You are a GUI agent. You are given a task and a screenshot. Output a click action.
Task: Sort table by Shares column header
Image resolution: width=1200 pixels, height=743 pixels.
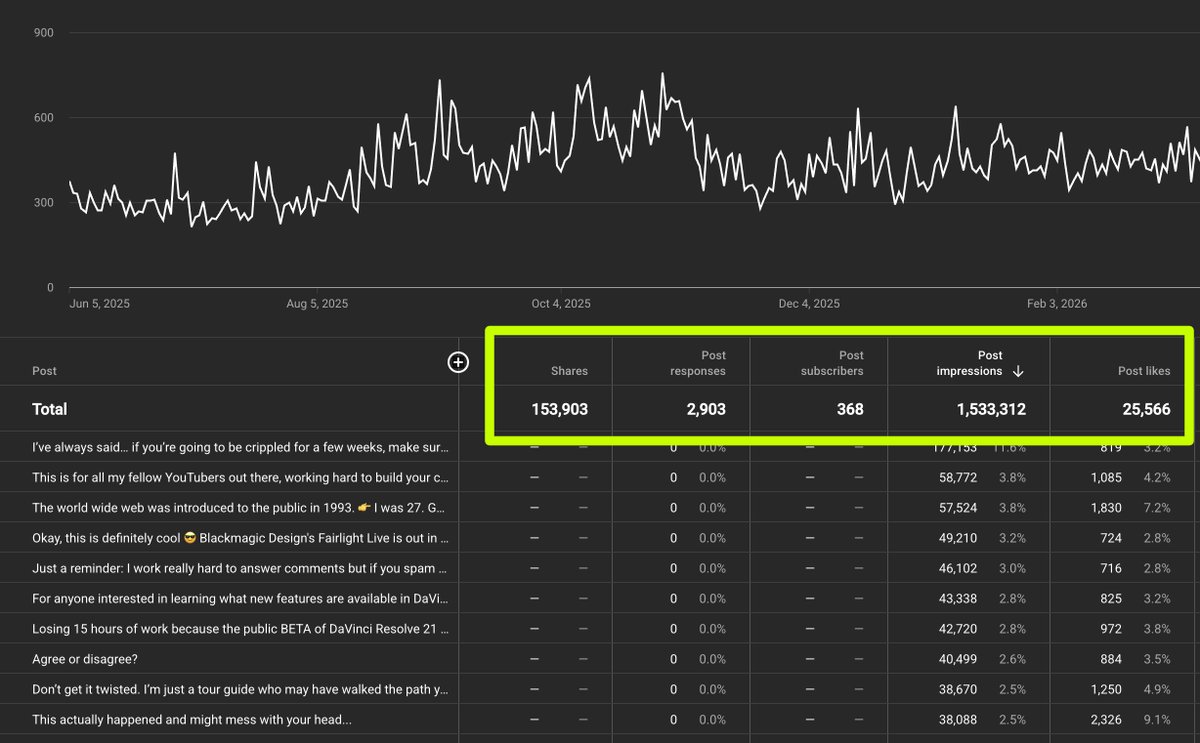click(x=569, y=371)
